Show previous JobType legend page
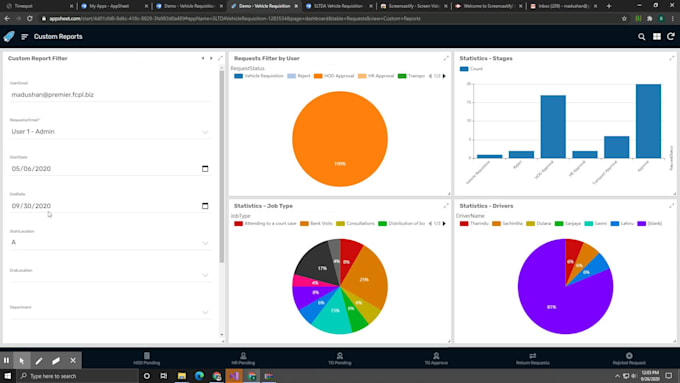The width and height of the screenshot is (680, 383). pos(430,223)
